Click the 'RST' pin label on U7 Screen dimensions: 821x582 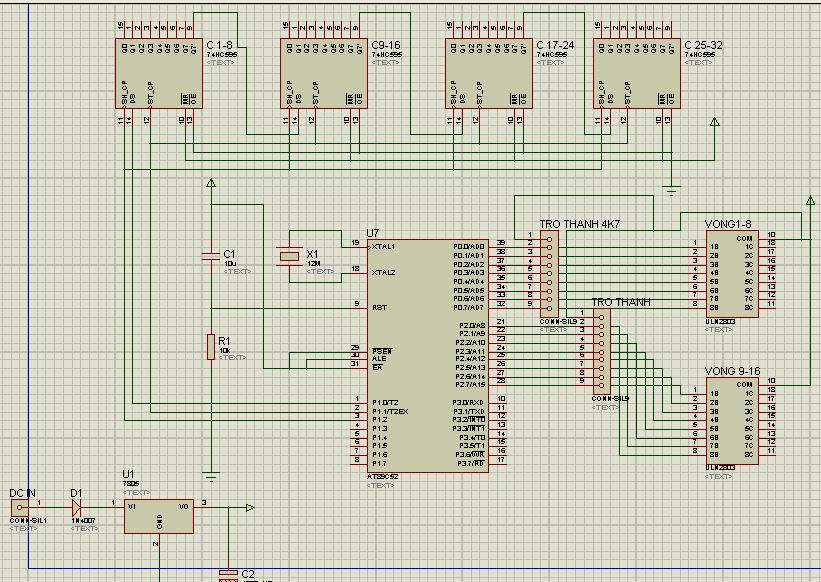[x=379, y=308]
